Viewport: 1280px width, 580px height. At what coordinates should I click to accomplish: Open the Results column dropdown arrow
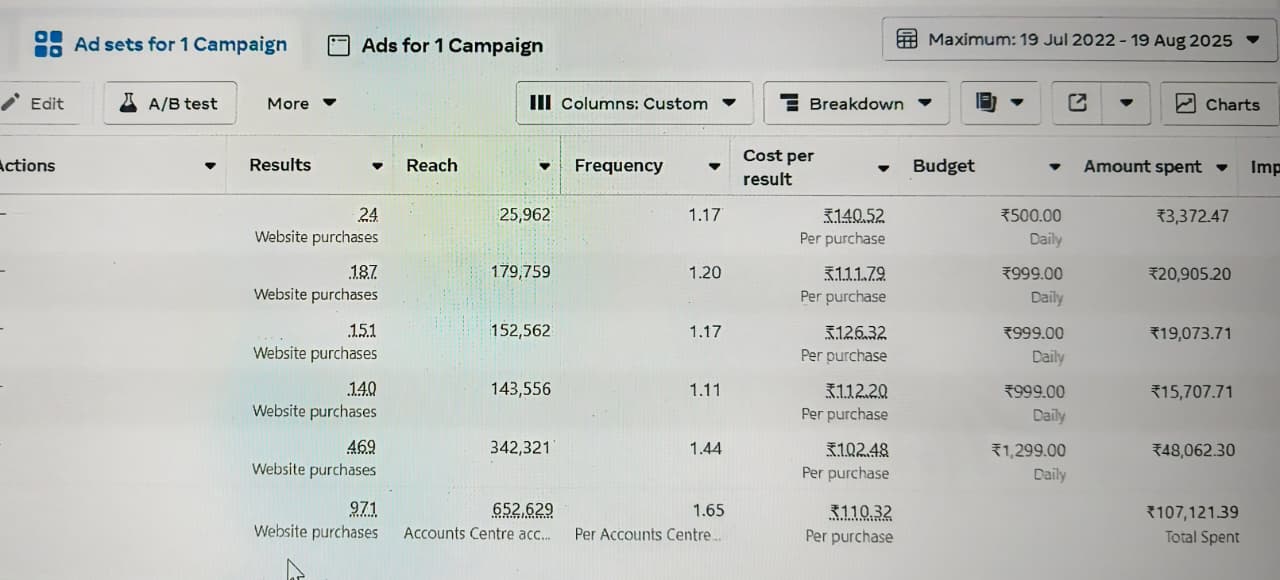coord(377,166)
